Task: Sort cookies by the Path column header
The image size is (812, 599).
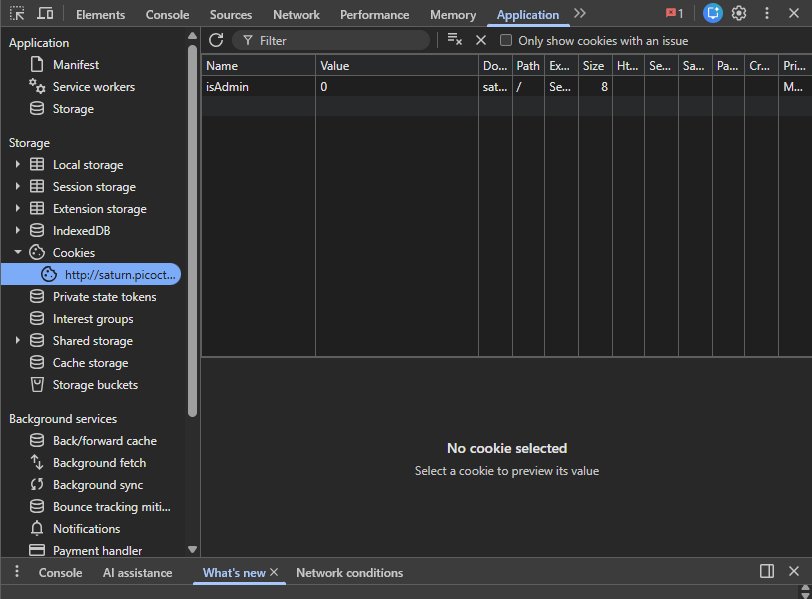Action: tap(528, 66)
